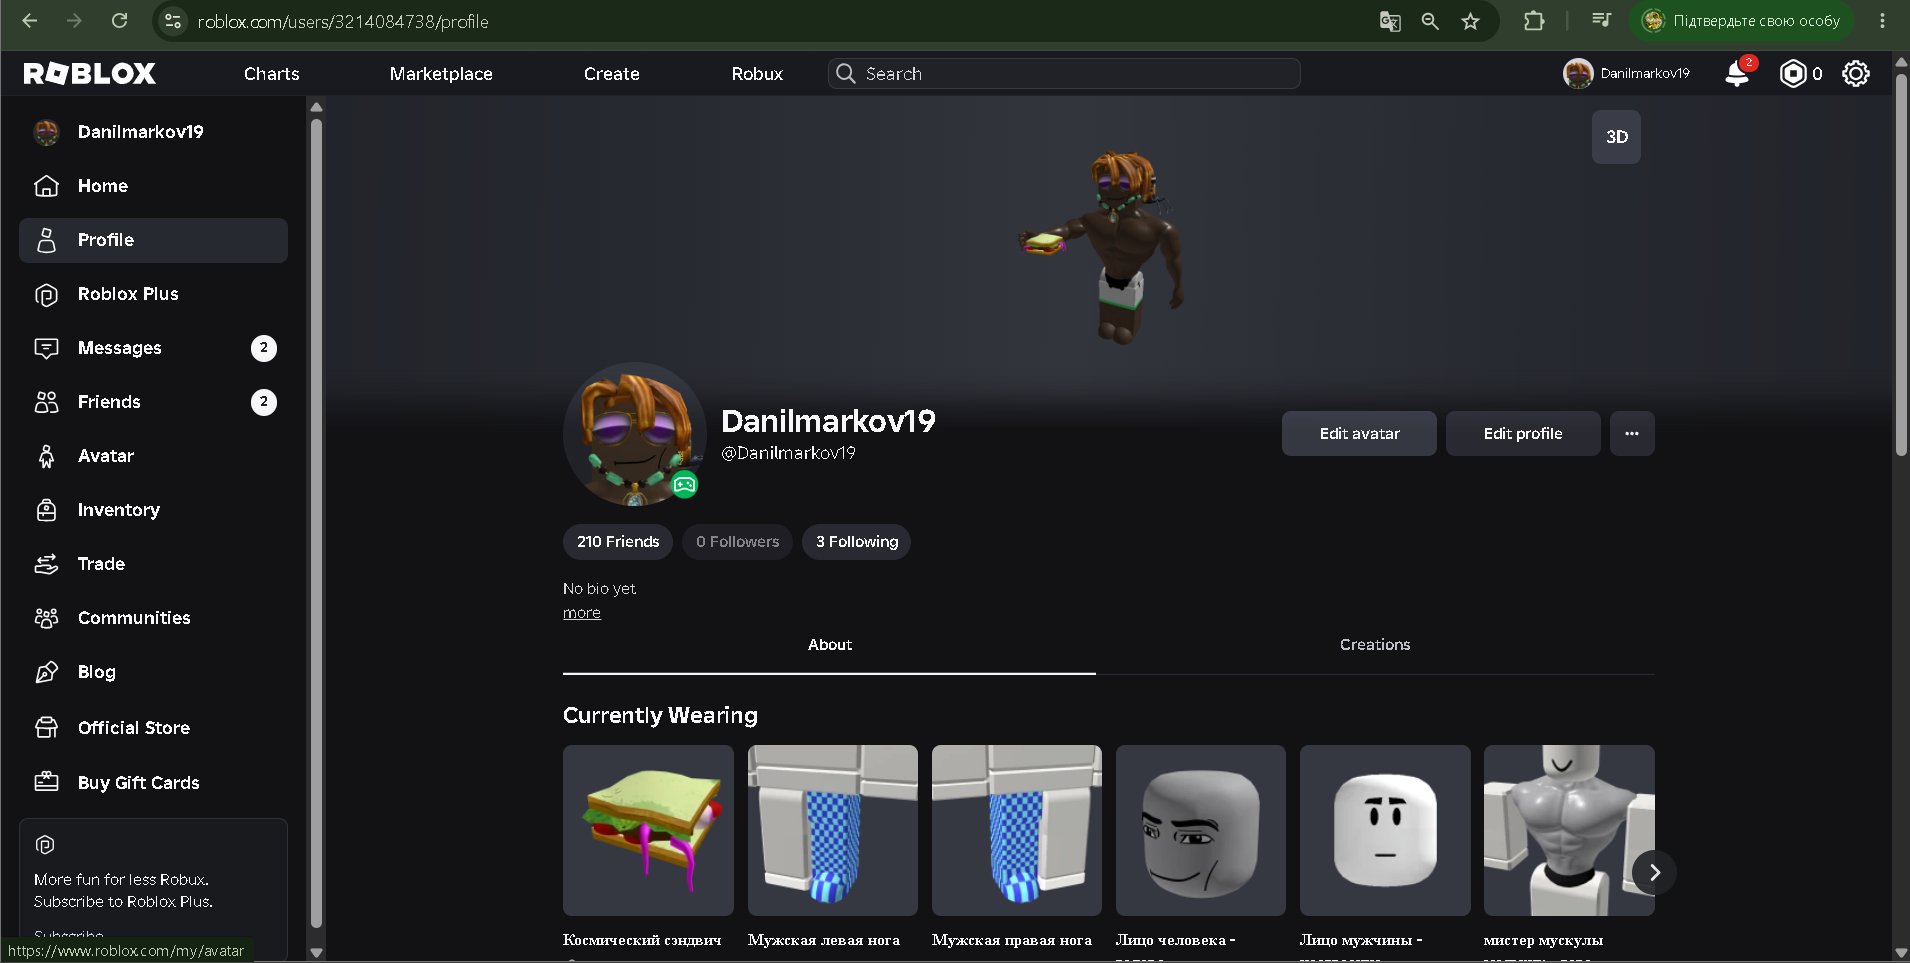
Task: Open Marketplace in the header
Action: click(441, 73)
